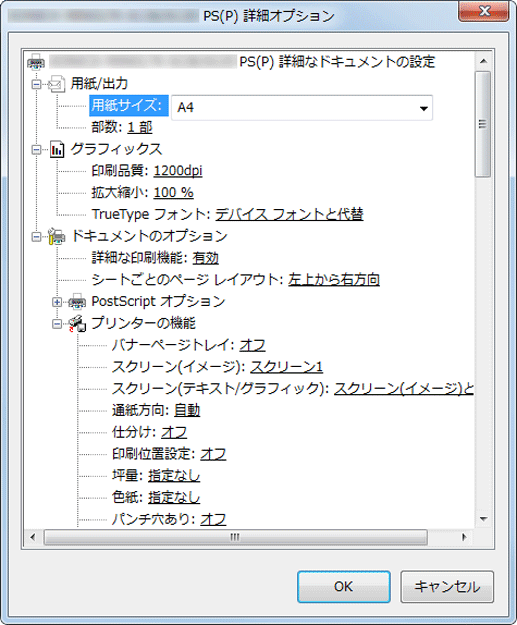Click the horizontal scrollbar right arrow
The image size is (517, 625).
(x=464, y=537)
